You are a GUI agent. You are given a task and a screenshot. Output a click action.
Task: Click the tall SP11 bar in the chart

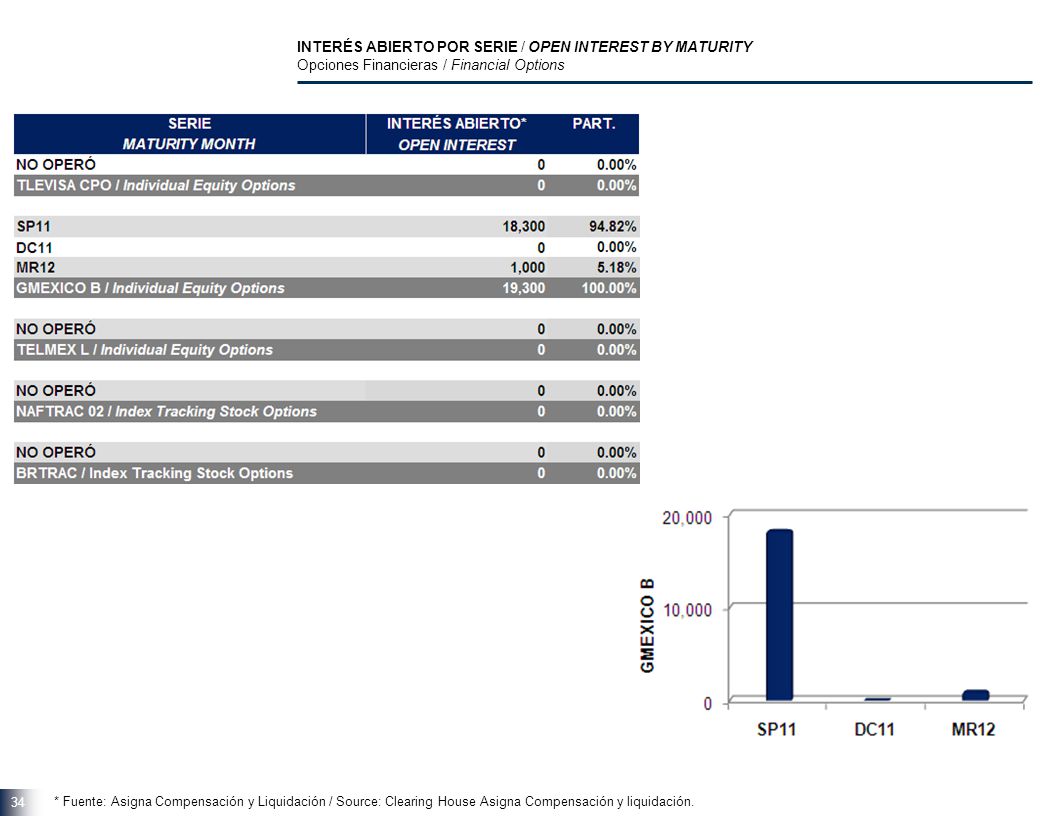point(780,615)
